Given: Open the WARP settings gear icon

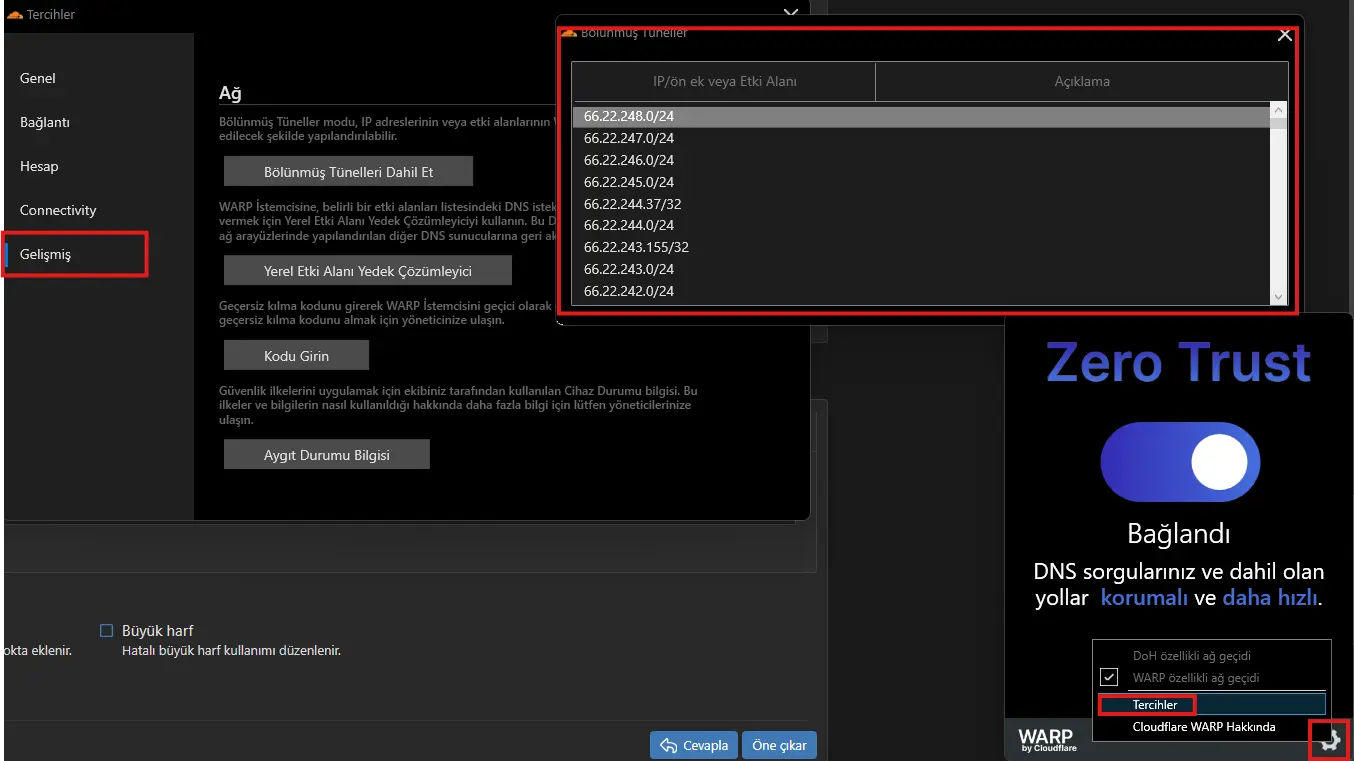Looking at the screenshot, I should [1329, 739].
